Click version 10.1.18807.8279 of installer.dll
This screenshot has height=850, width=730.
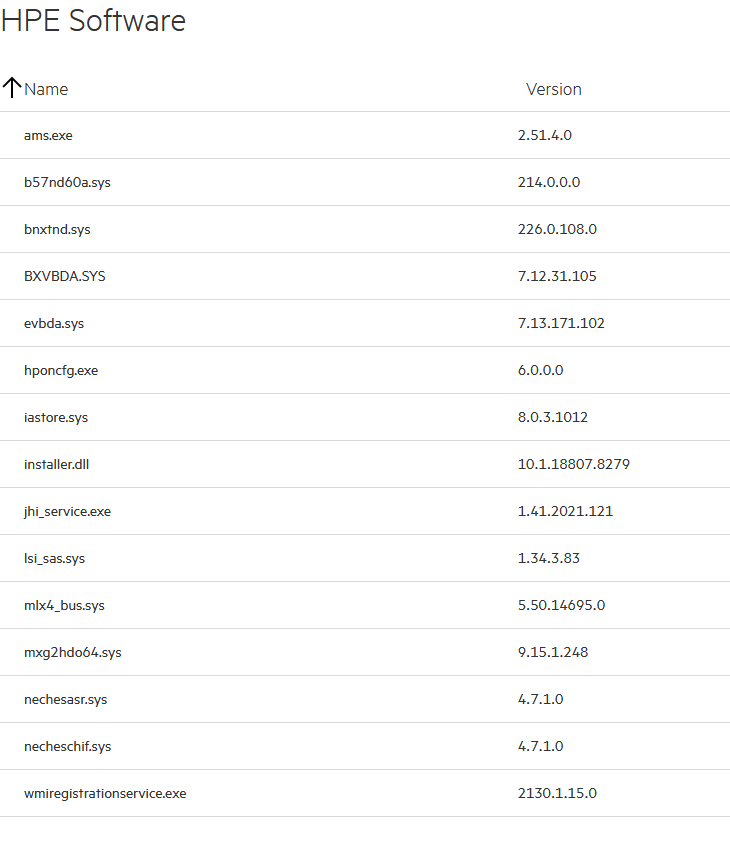click(573, 464)
